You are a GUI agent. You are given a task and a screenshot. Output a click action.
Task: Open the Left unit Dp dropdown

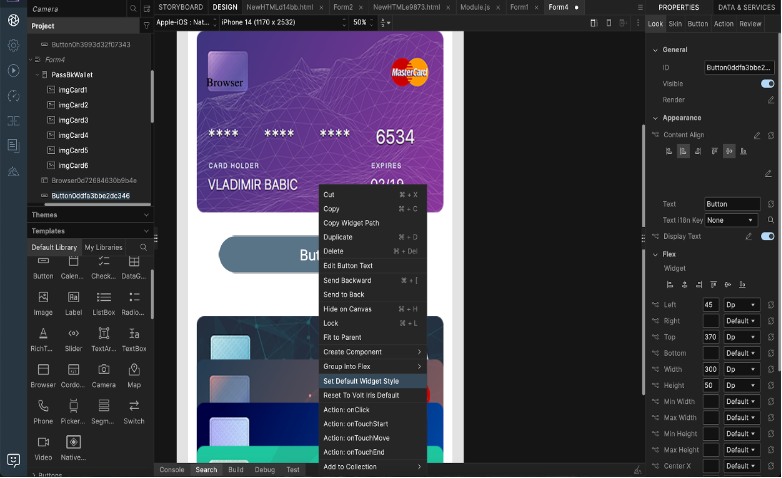[742, 305]
